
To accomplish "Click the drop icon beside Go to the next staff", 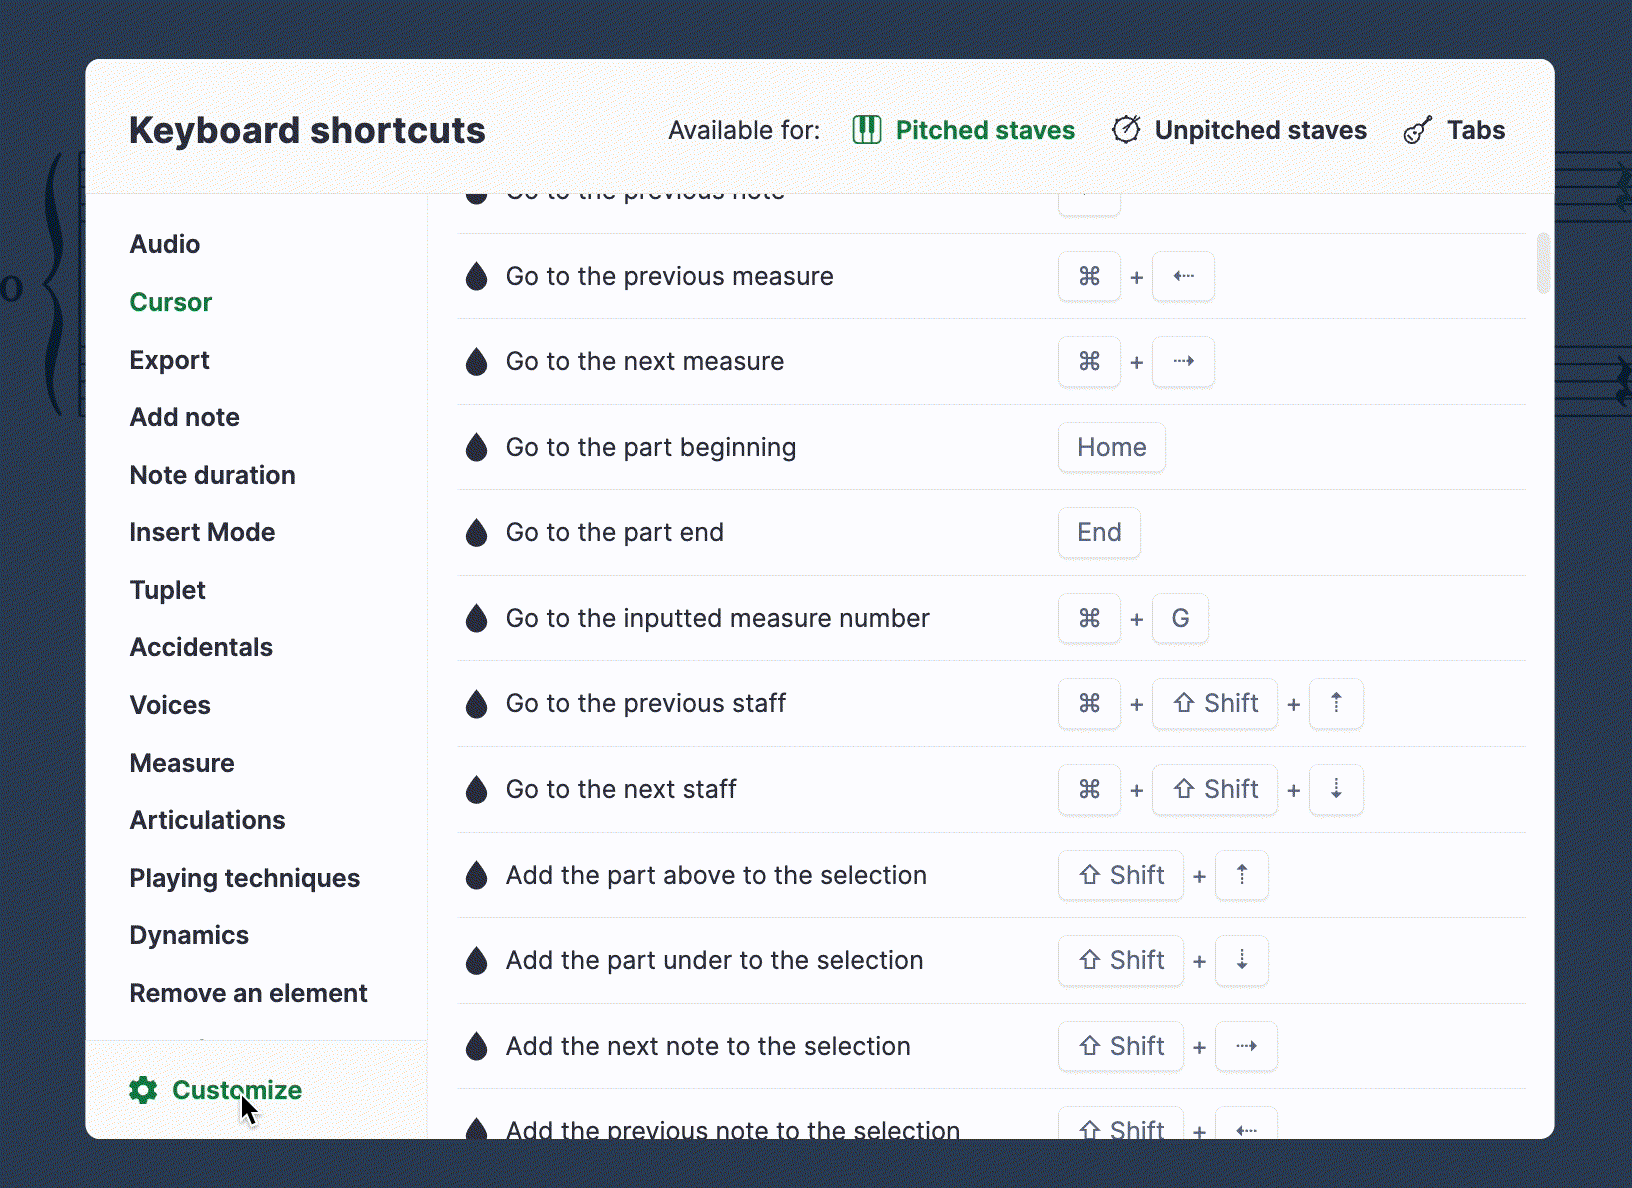I will coord(477,789).
